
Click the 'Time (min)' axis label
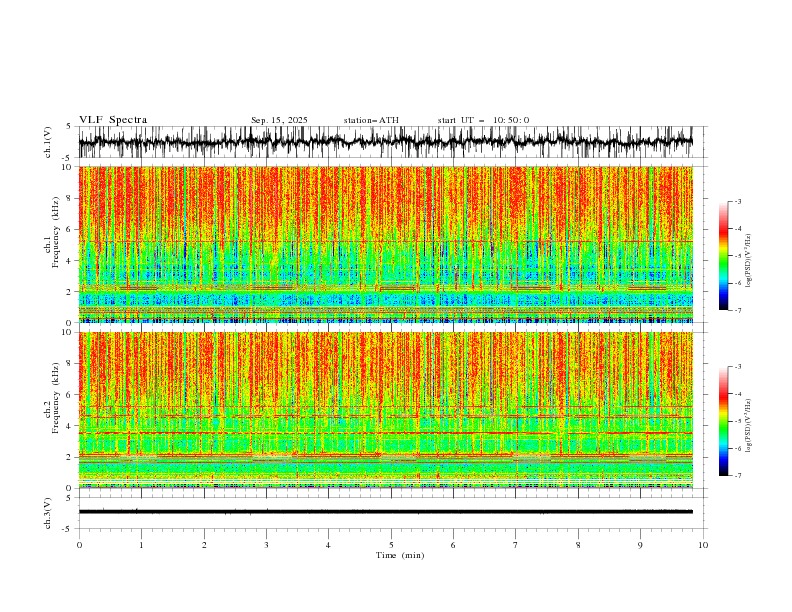pos(400,555)
